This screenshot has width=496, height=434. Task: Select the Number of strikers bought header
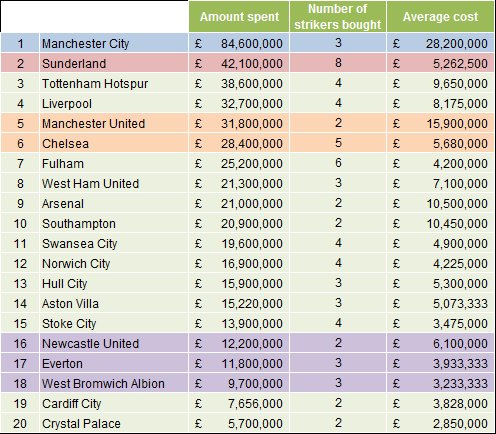point(338,17)
